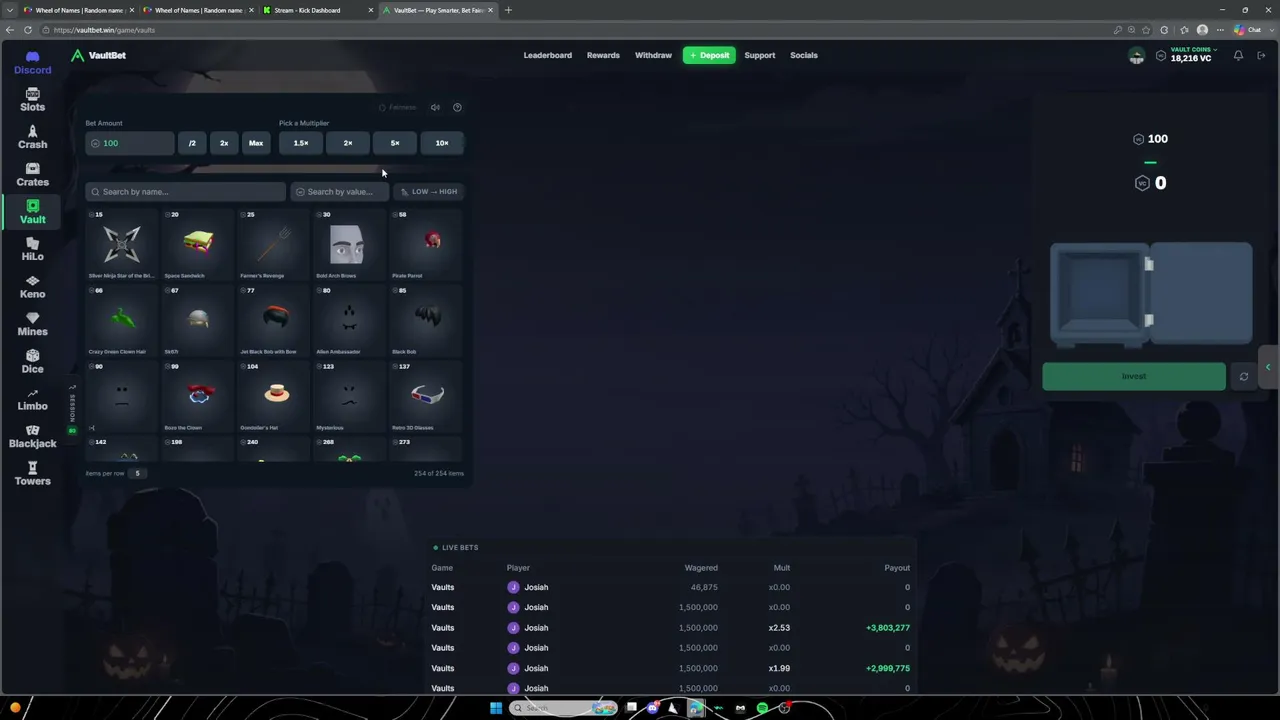The image size is (1280, 720).
Task: Open Fairness settings
Action: (x=398, y=107)
